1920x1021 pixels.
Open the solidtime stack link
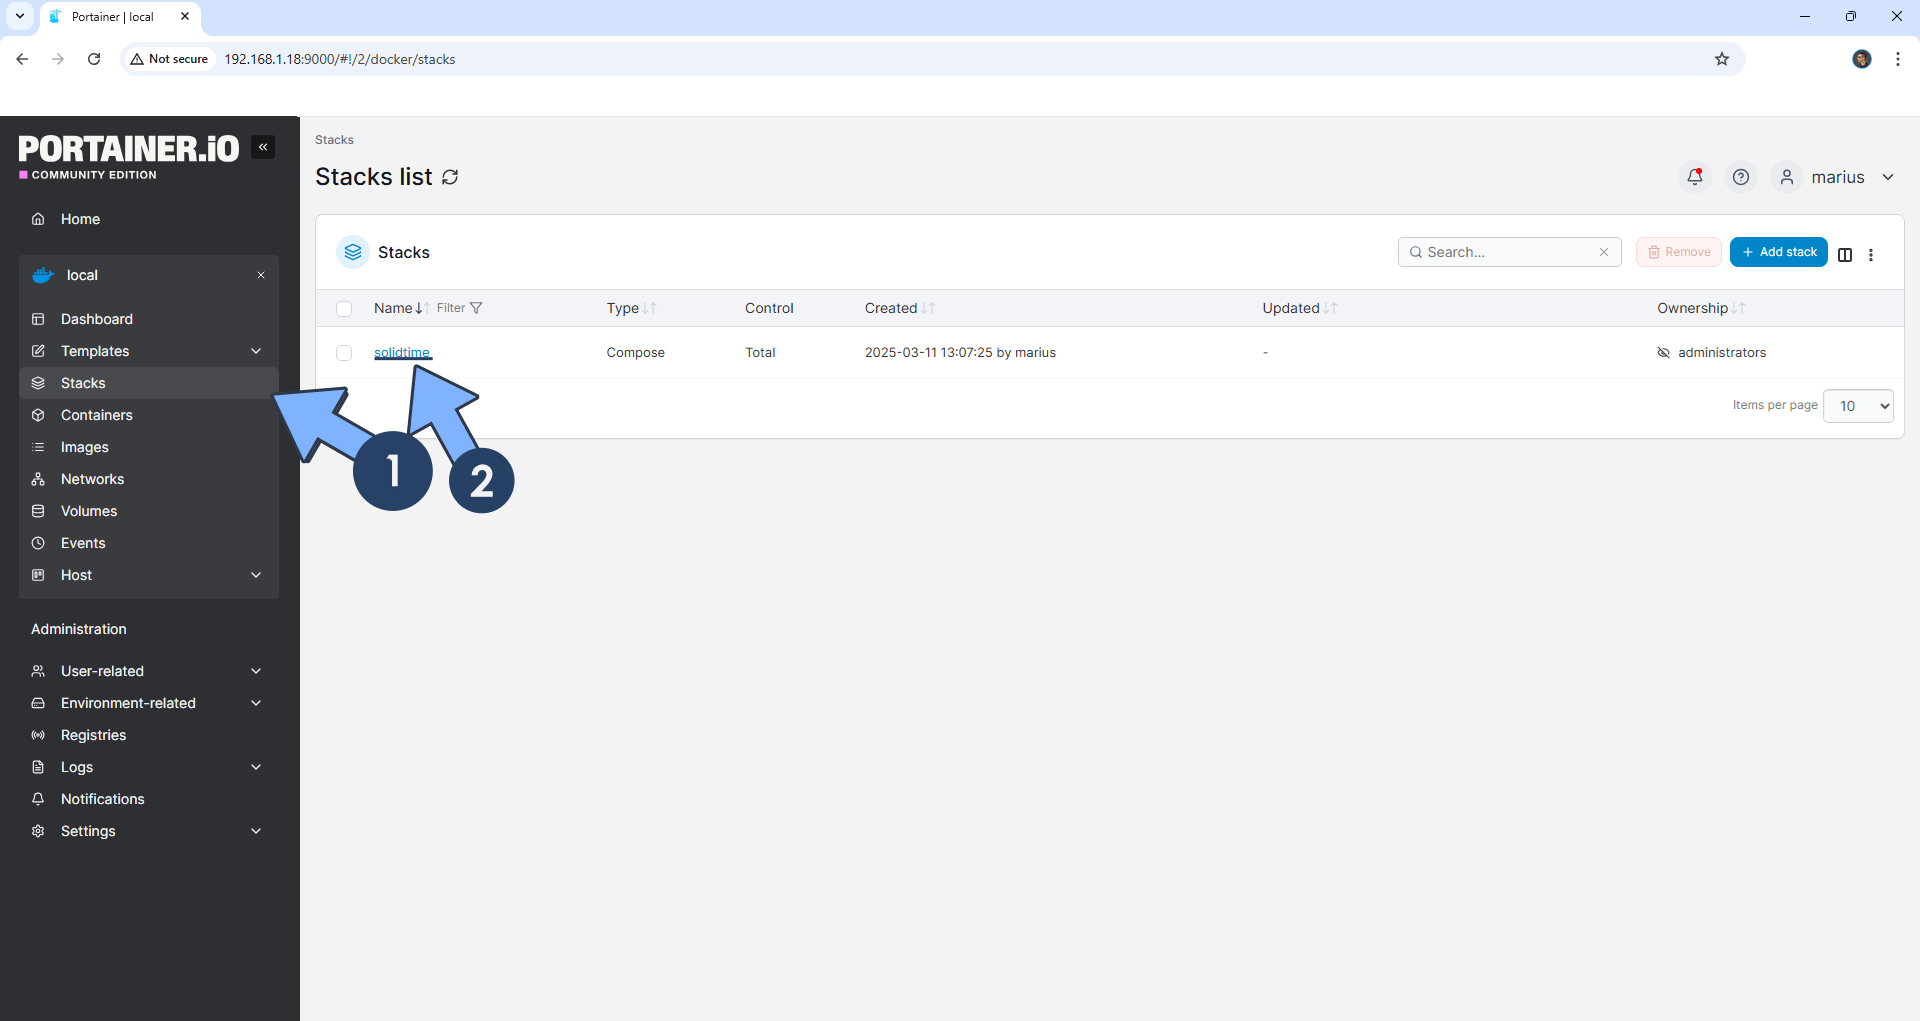tap(401, 352)
